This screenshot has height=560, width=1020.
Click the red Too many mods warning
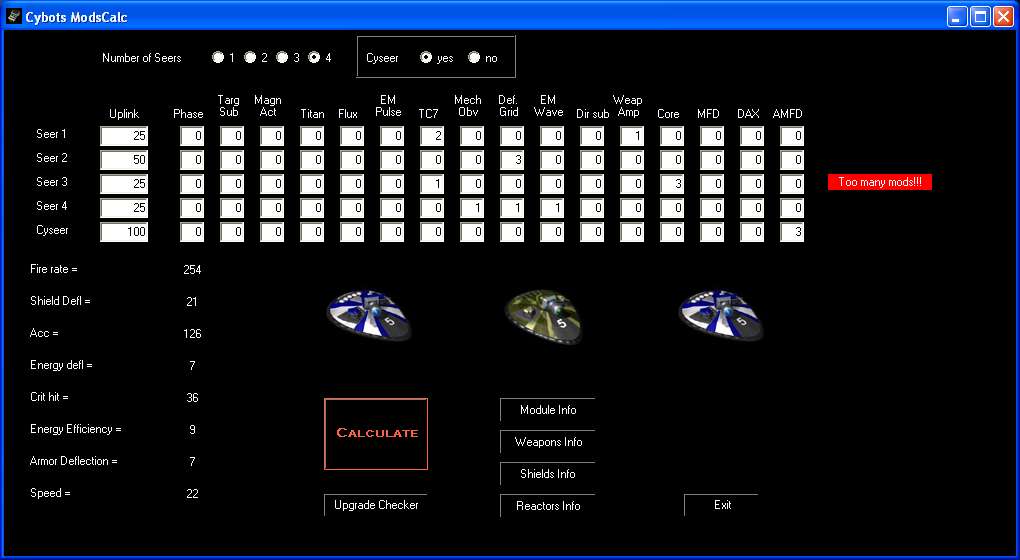tap(879, 182)
